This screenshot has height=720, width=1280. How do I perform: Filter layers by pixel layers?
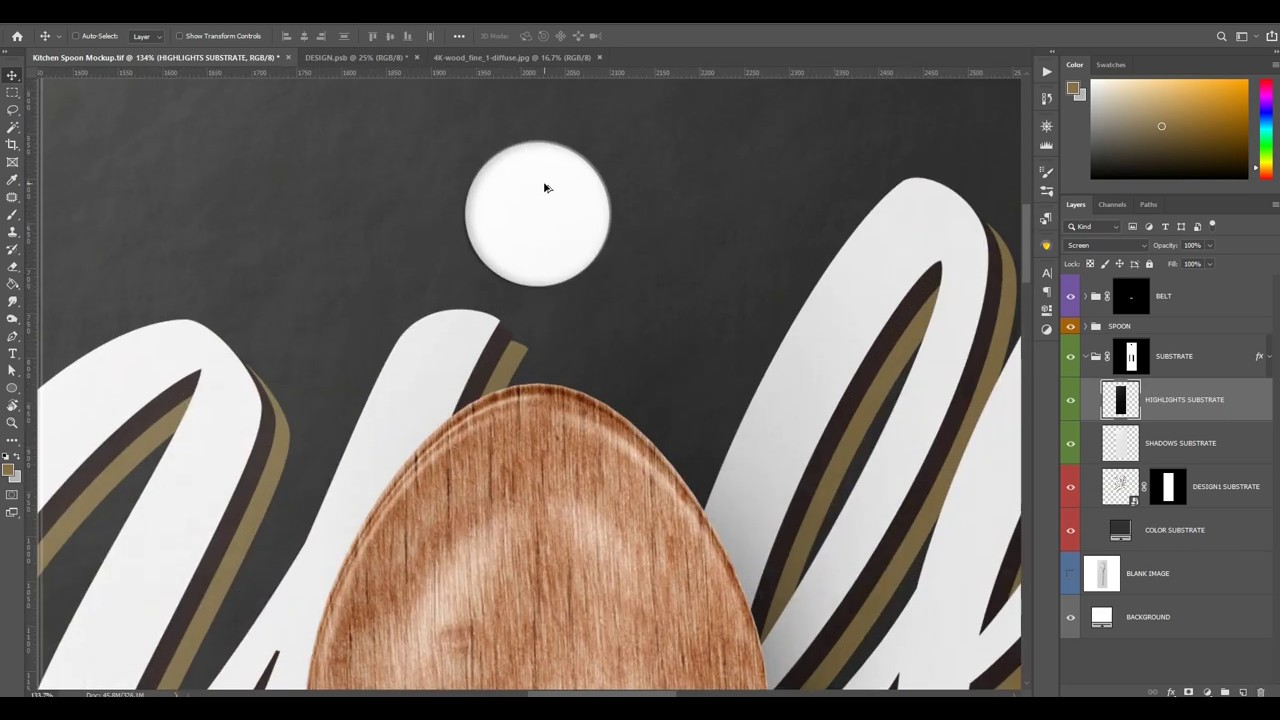click(x=1132, y=227)
